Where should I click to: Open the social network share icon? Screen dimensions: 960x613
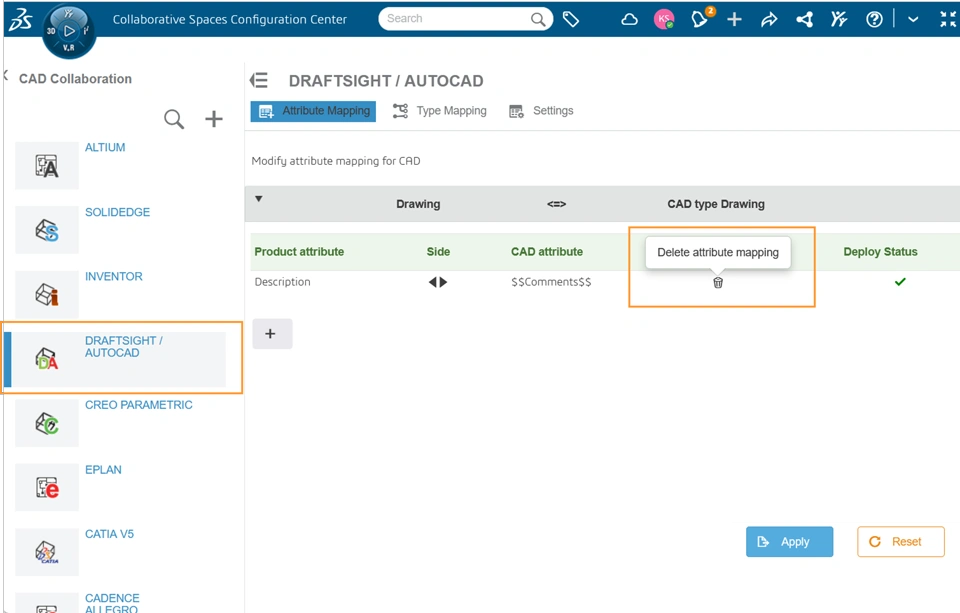click(x=804, y=20)
